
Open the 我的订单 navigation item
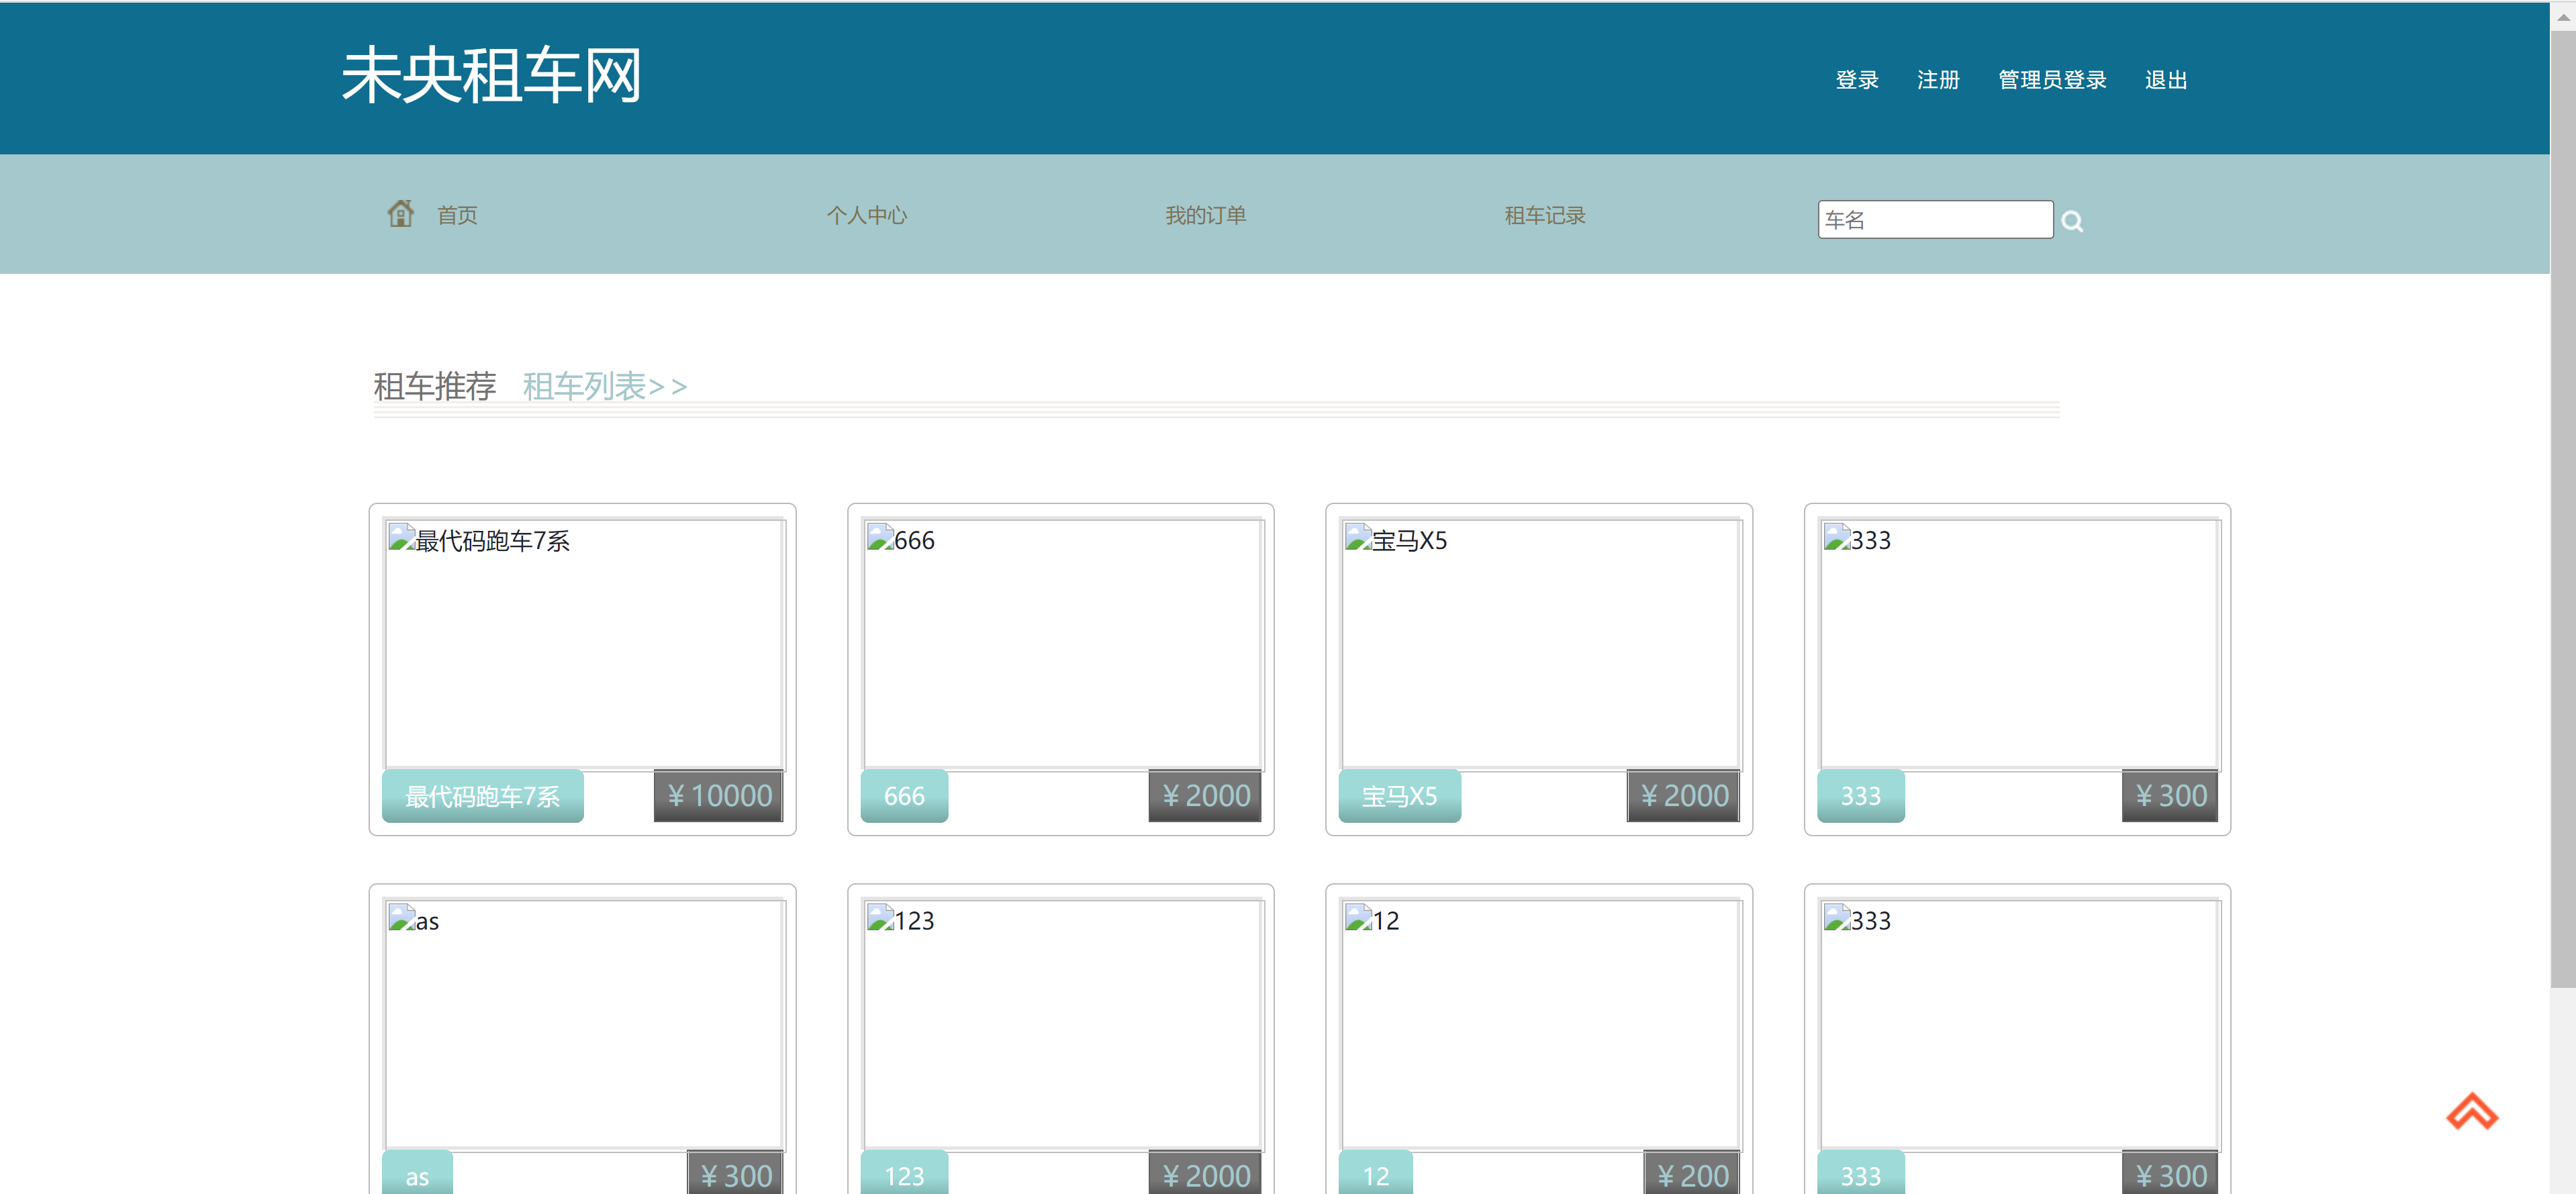(x=1205, y=214)
